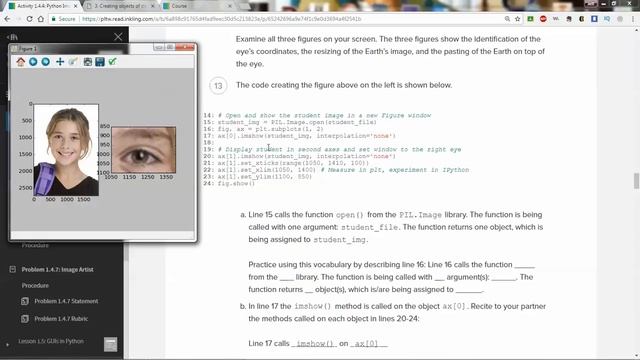640x360 pixels.
Task: Collapse the Problem 1.4.7: Image Artist section
Action: click(x=13, y=269)
